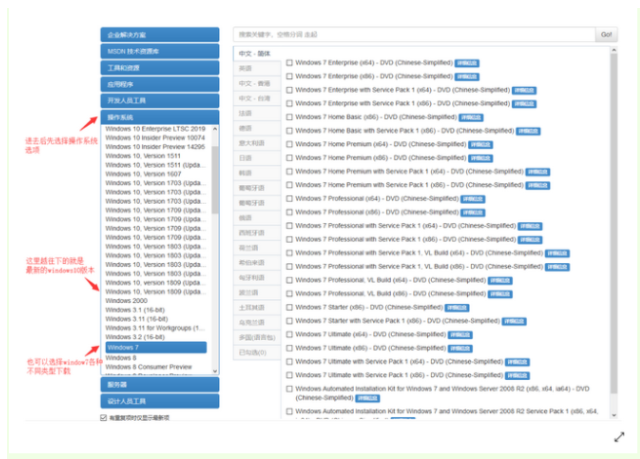
Task: Select Windows 10 Insider Preview 14295
Action: coord(155,147)
